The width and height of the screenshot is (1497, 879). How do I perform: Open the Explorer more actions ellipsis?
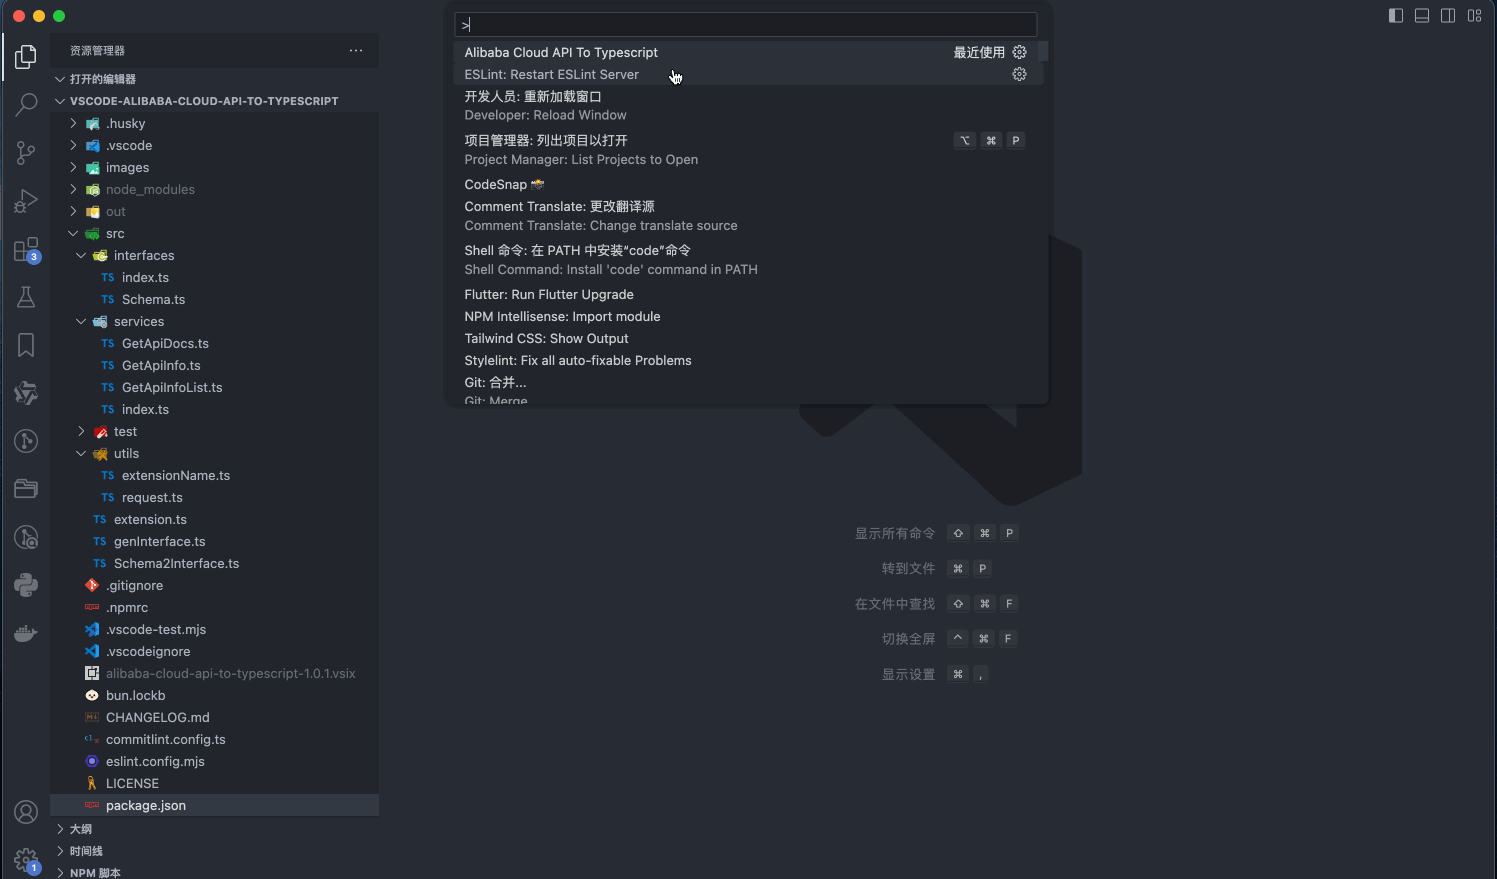click(356, 50)
